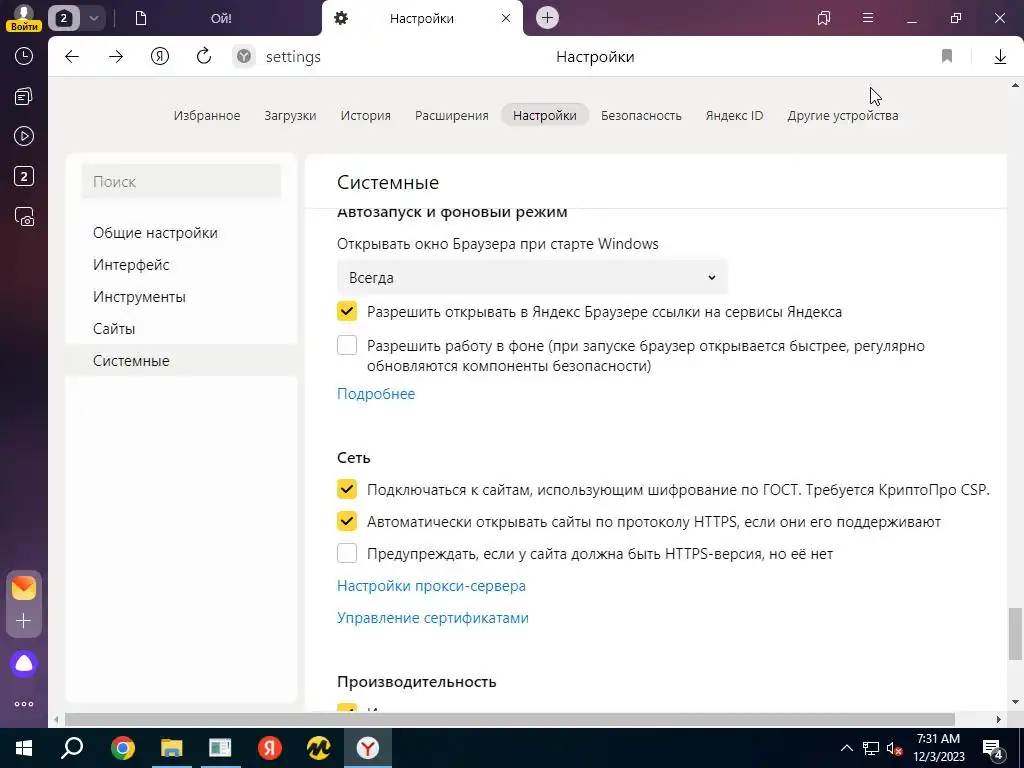Select Системные in the sidebar
Screen dimensions: 1024x768
[x=181, y=360]
